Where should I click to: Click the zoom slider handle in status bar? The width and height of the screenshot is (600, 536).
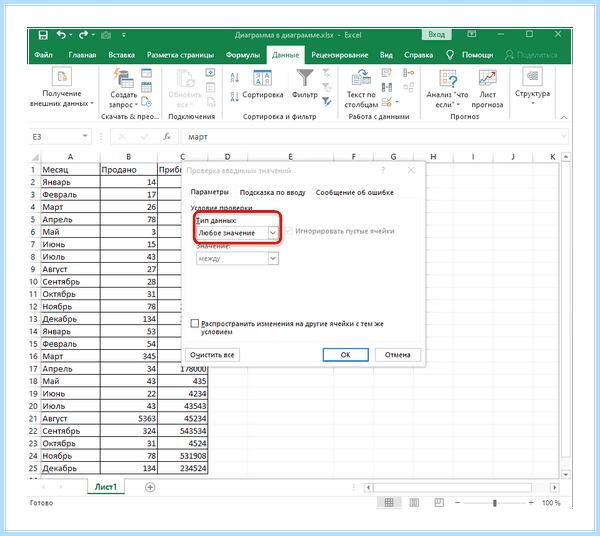point(495,503)
